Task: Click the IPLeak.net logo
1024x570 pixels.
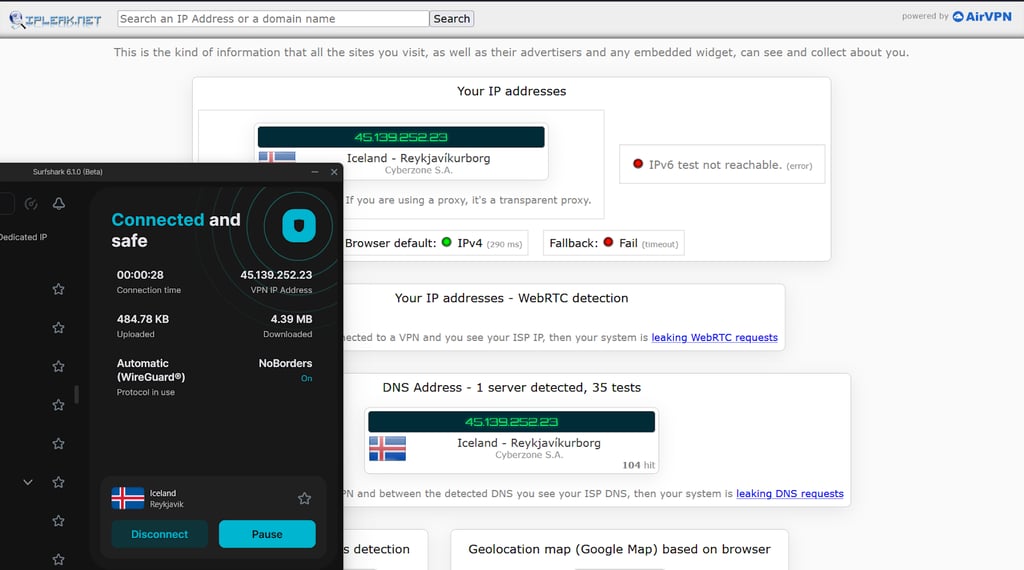Action: pos(56,20)
